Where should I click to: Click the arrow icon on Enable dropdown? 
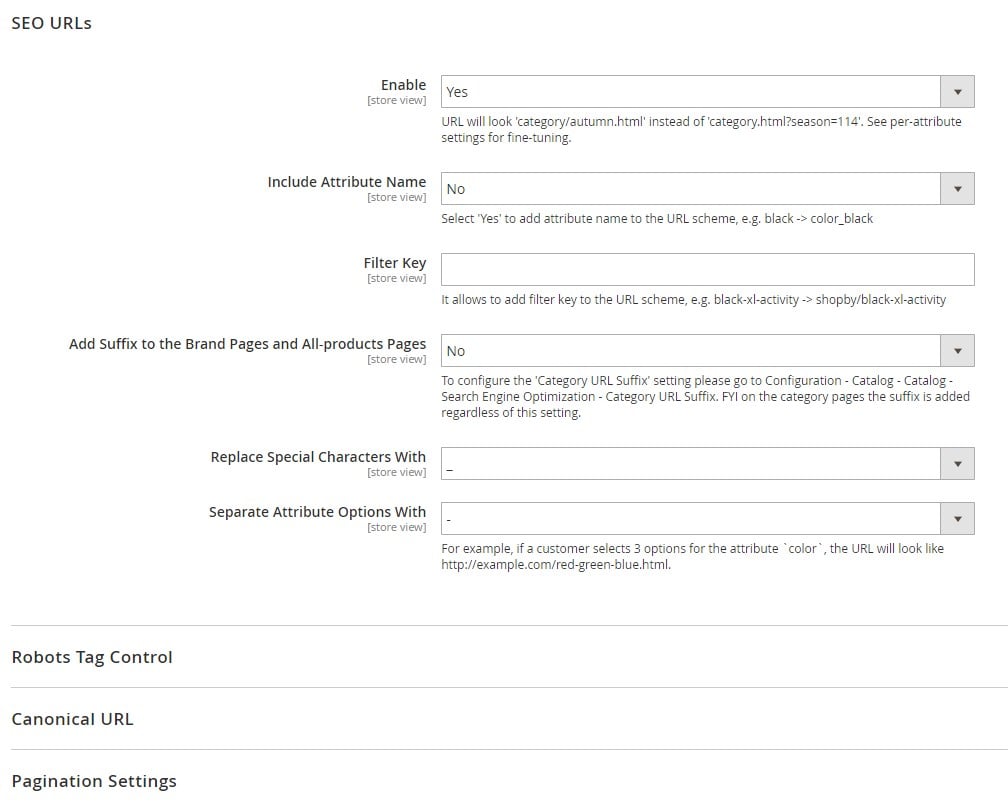(x=957, y=92)
